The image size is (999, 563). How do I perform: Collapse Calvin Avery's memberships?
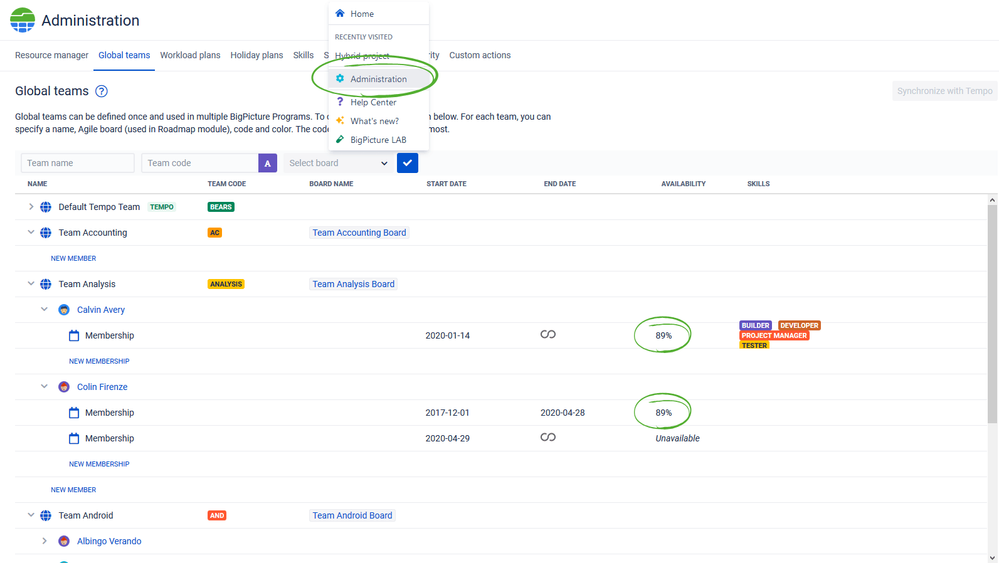[x=44, y=310]
